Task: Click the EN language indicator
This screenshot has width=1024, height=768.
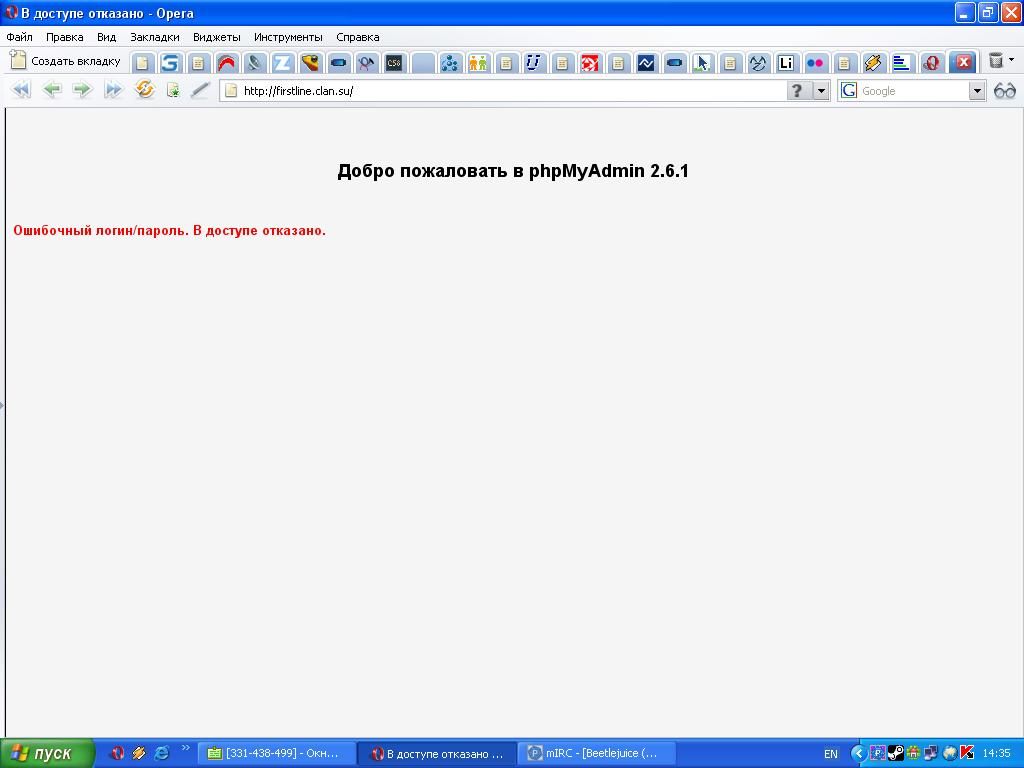Action: tap(831, 754)
